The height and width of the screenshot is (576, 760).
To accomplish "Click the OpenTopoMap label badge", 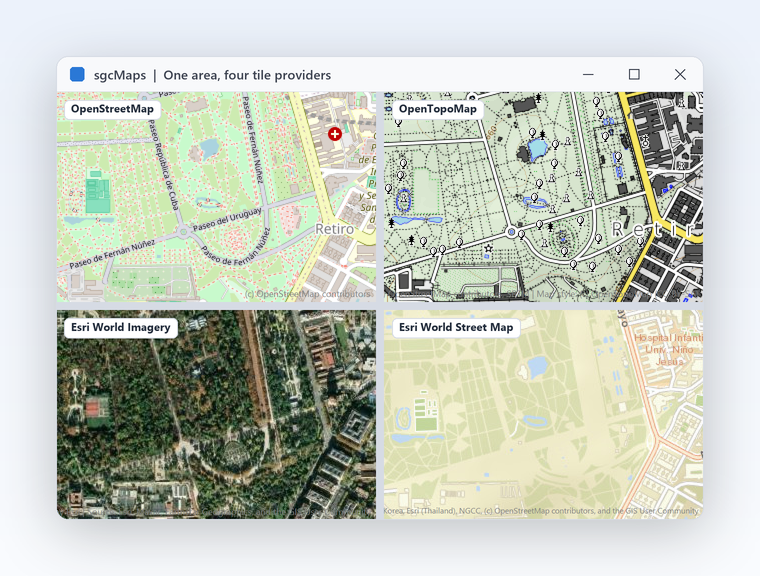I will [438, 109].
